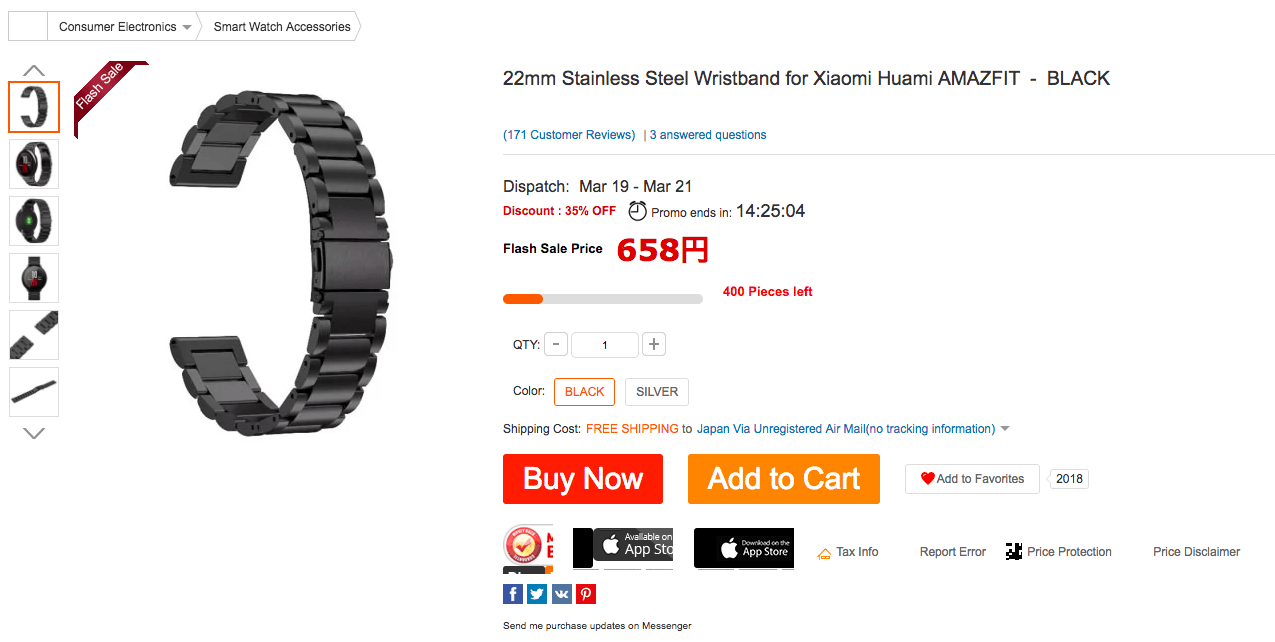Share the product on Twitter

[537, 594]
